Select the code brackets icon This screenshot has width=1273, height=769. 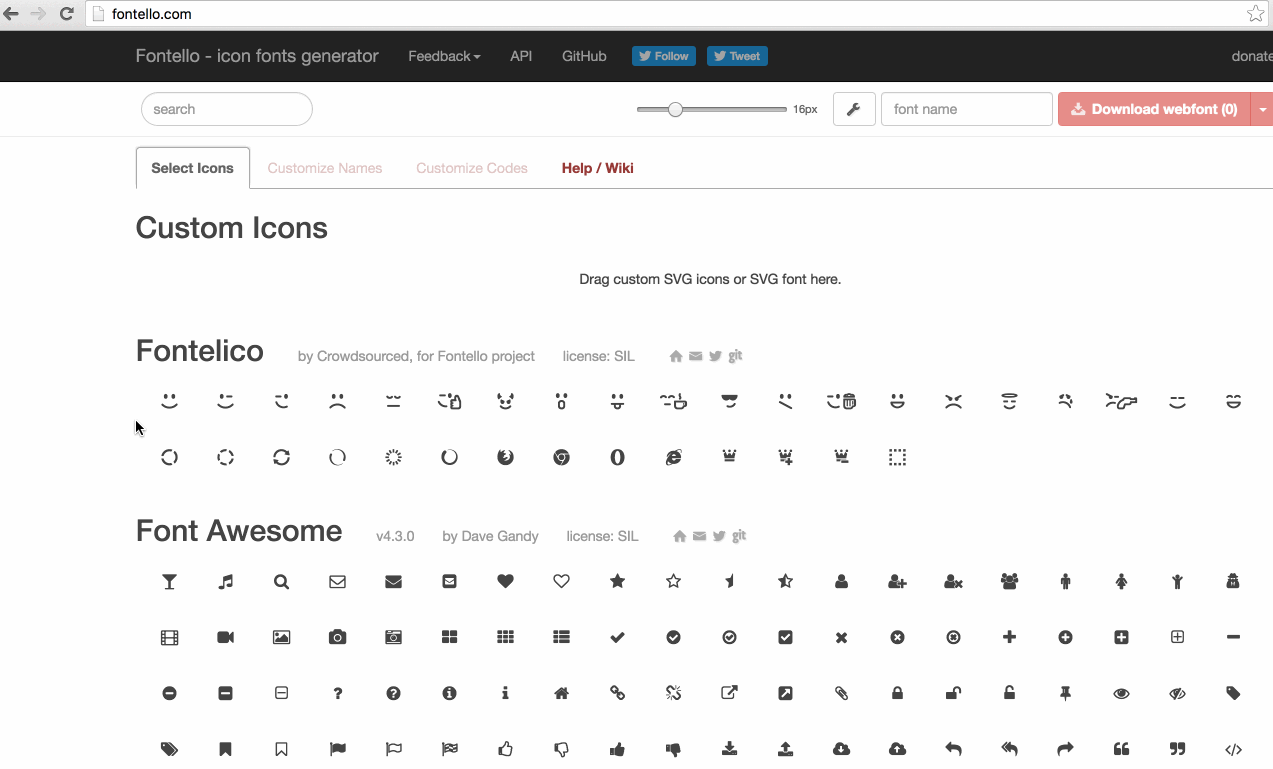1234,749
